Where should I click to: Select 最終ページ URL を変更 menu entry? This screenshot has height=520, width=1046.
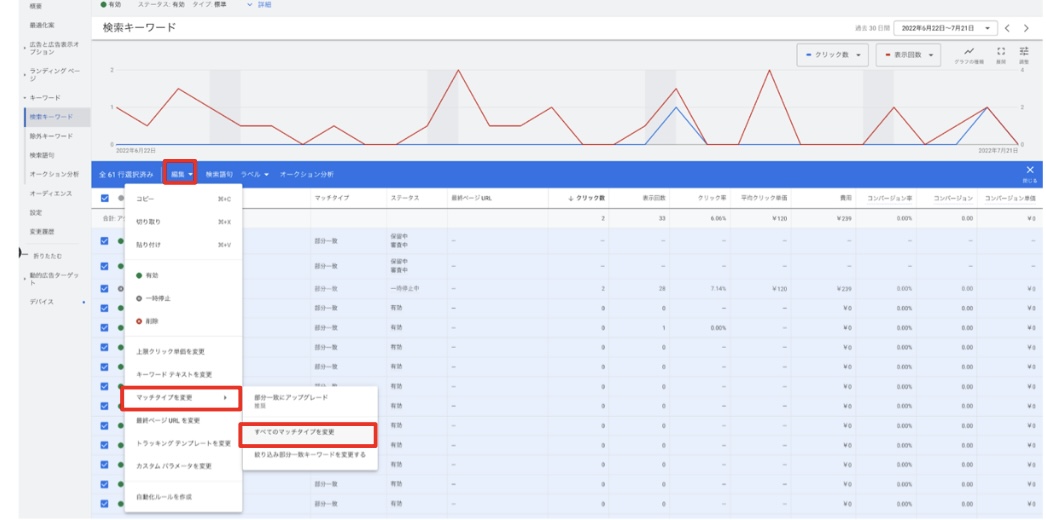click(x=183, y=420)
